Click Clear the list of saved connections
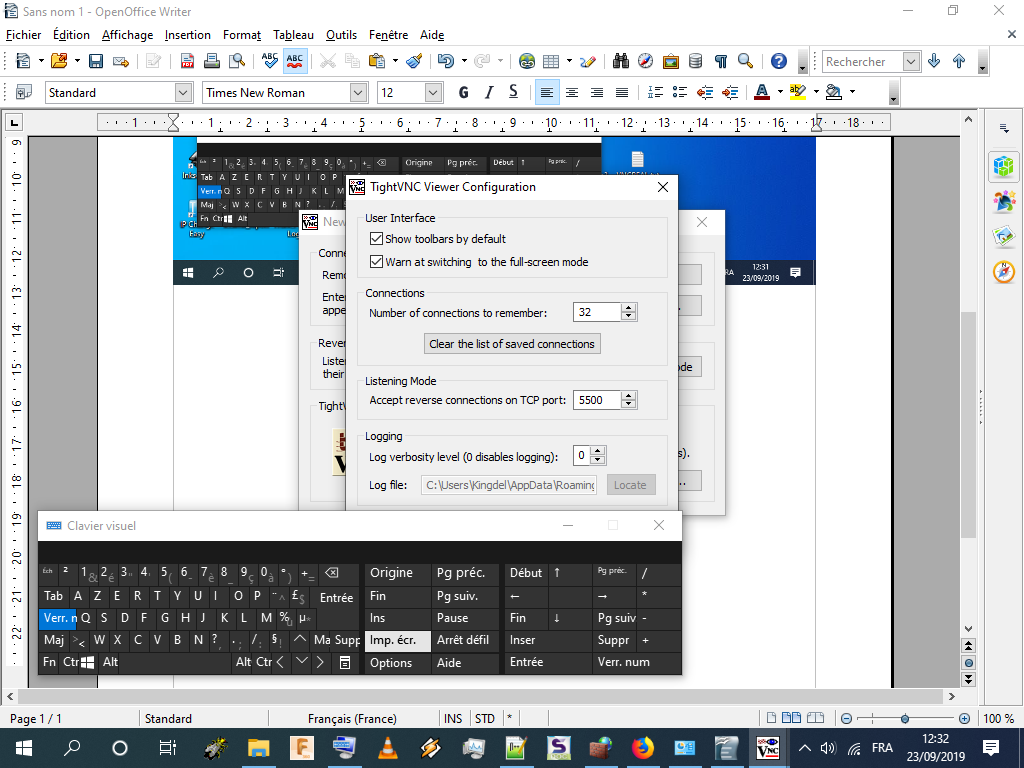 point(512,344)
